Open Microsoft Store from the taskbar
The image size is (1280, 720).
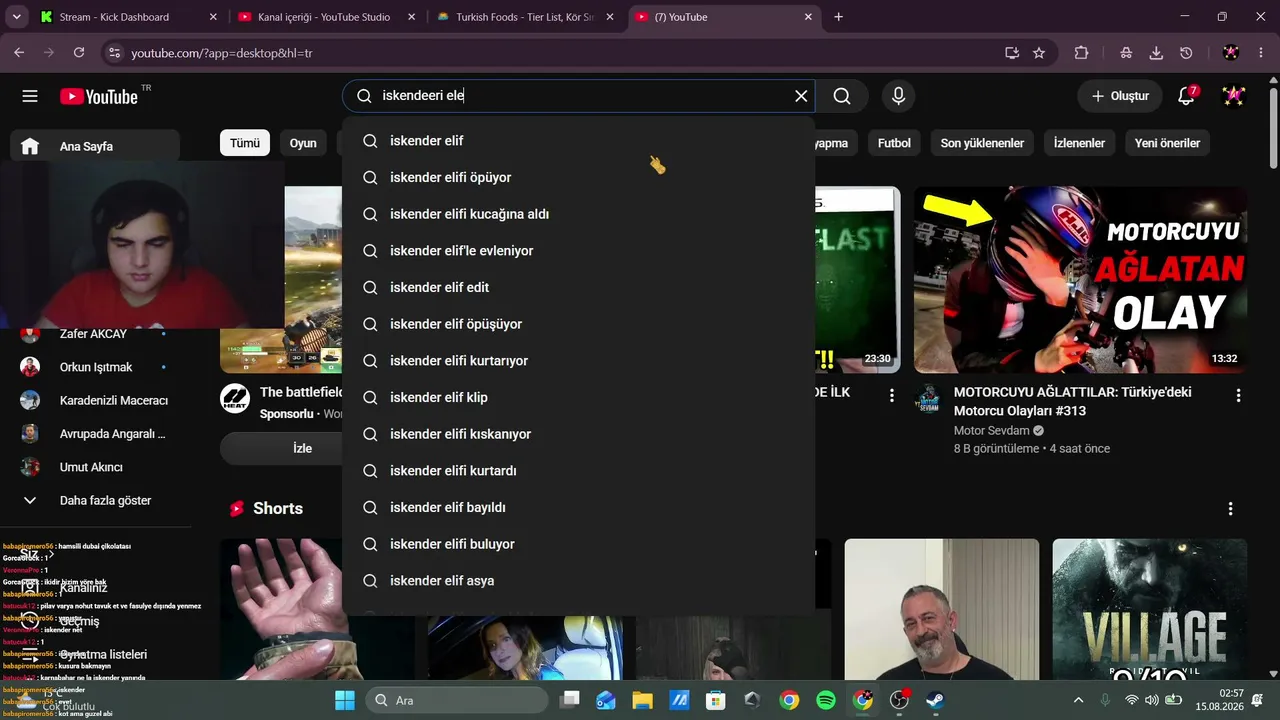pyautogui.click(x=716, y=700)
